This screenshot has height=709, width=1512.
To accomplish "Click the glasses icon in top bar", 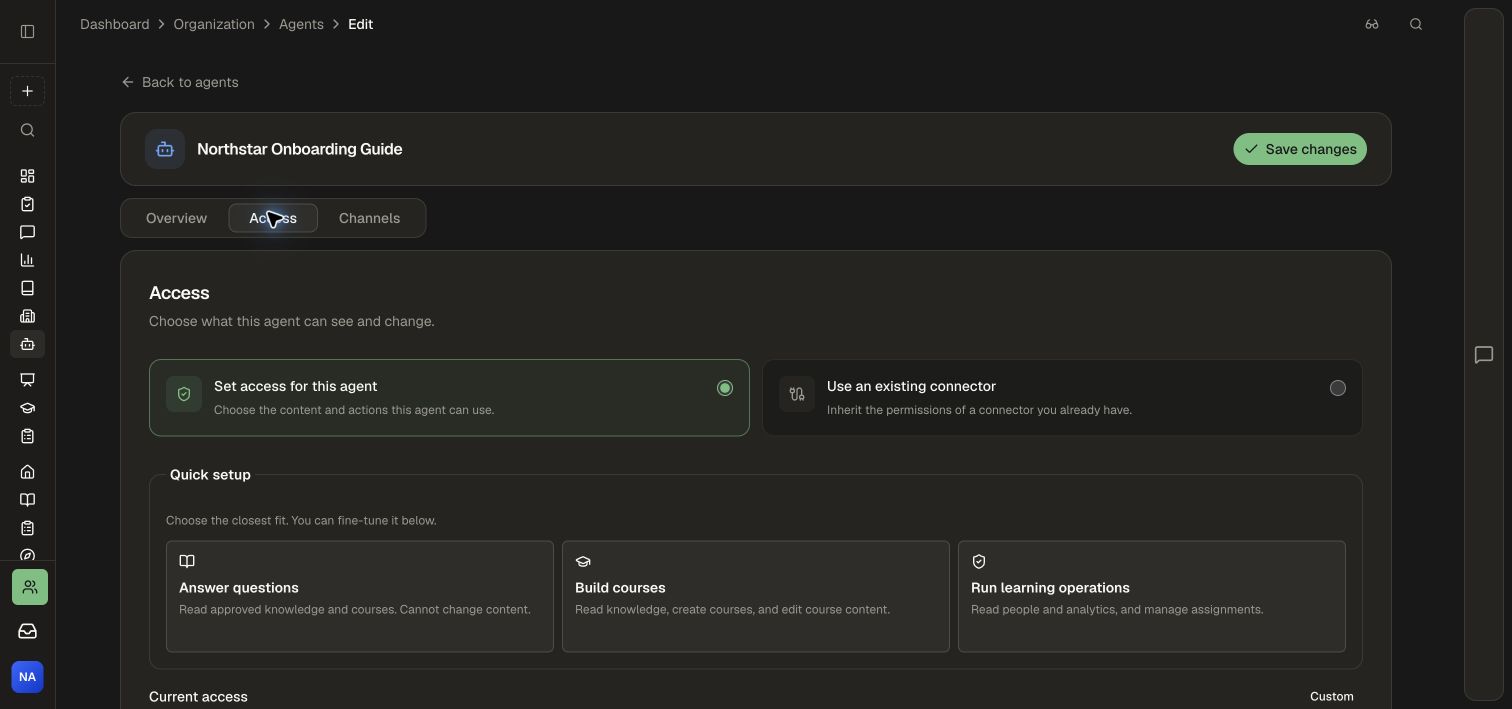I will [1372, 24].
